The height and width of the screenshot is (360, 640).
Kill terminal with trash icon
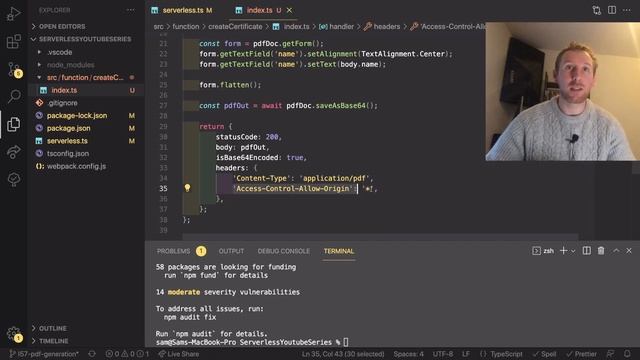tap(601, 251)
